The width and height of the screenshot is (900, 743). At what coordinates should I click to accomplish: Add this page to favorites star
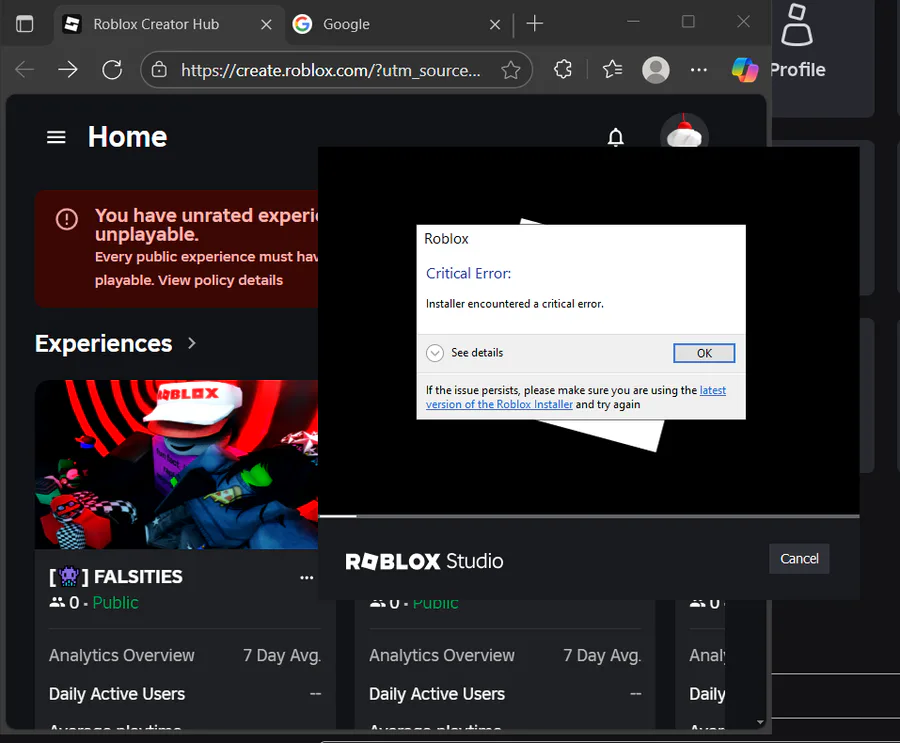click(x=510, y=70)
